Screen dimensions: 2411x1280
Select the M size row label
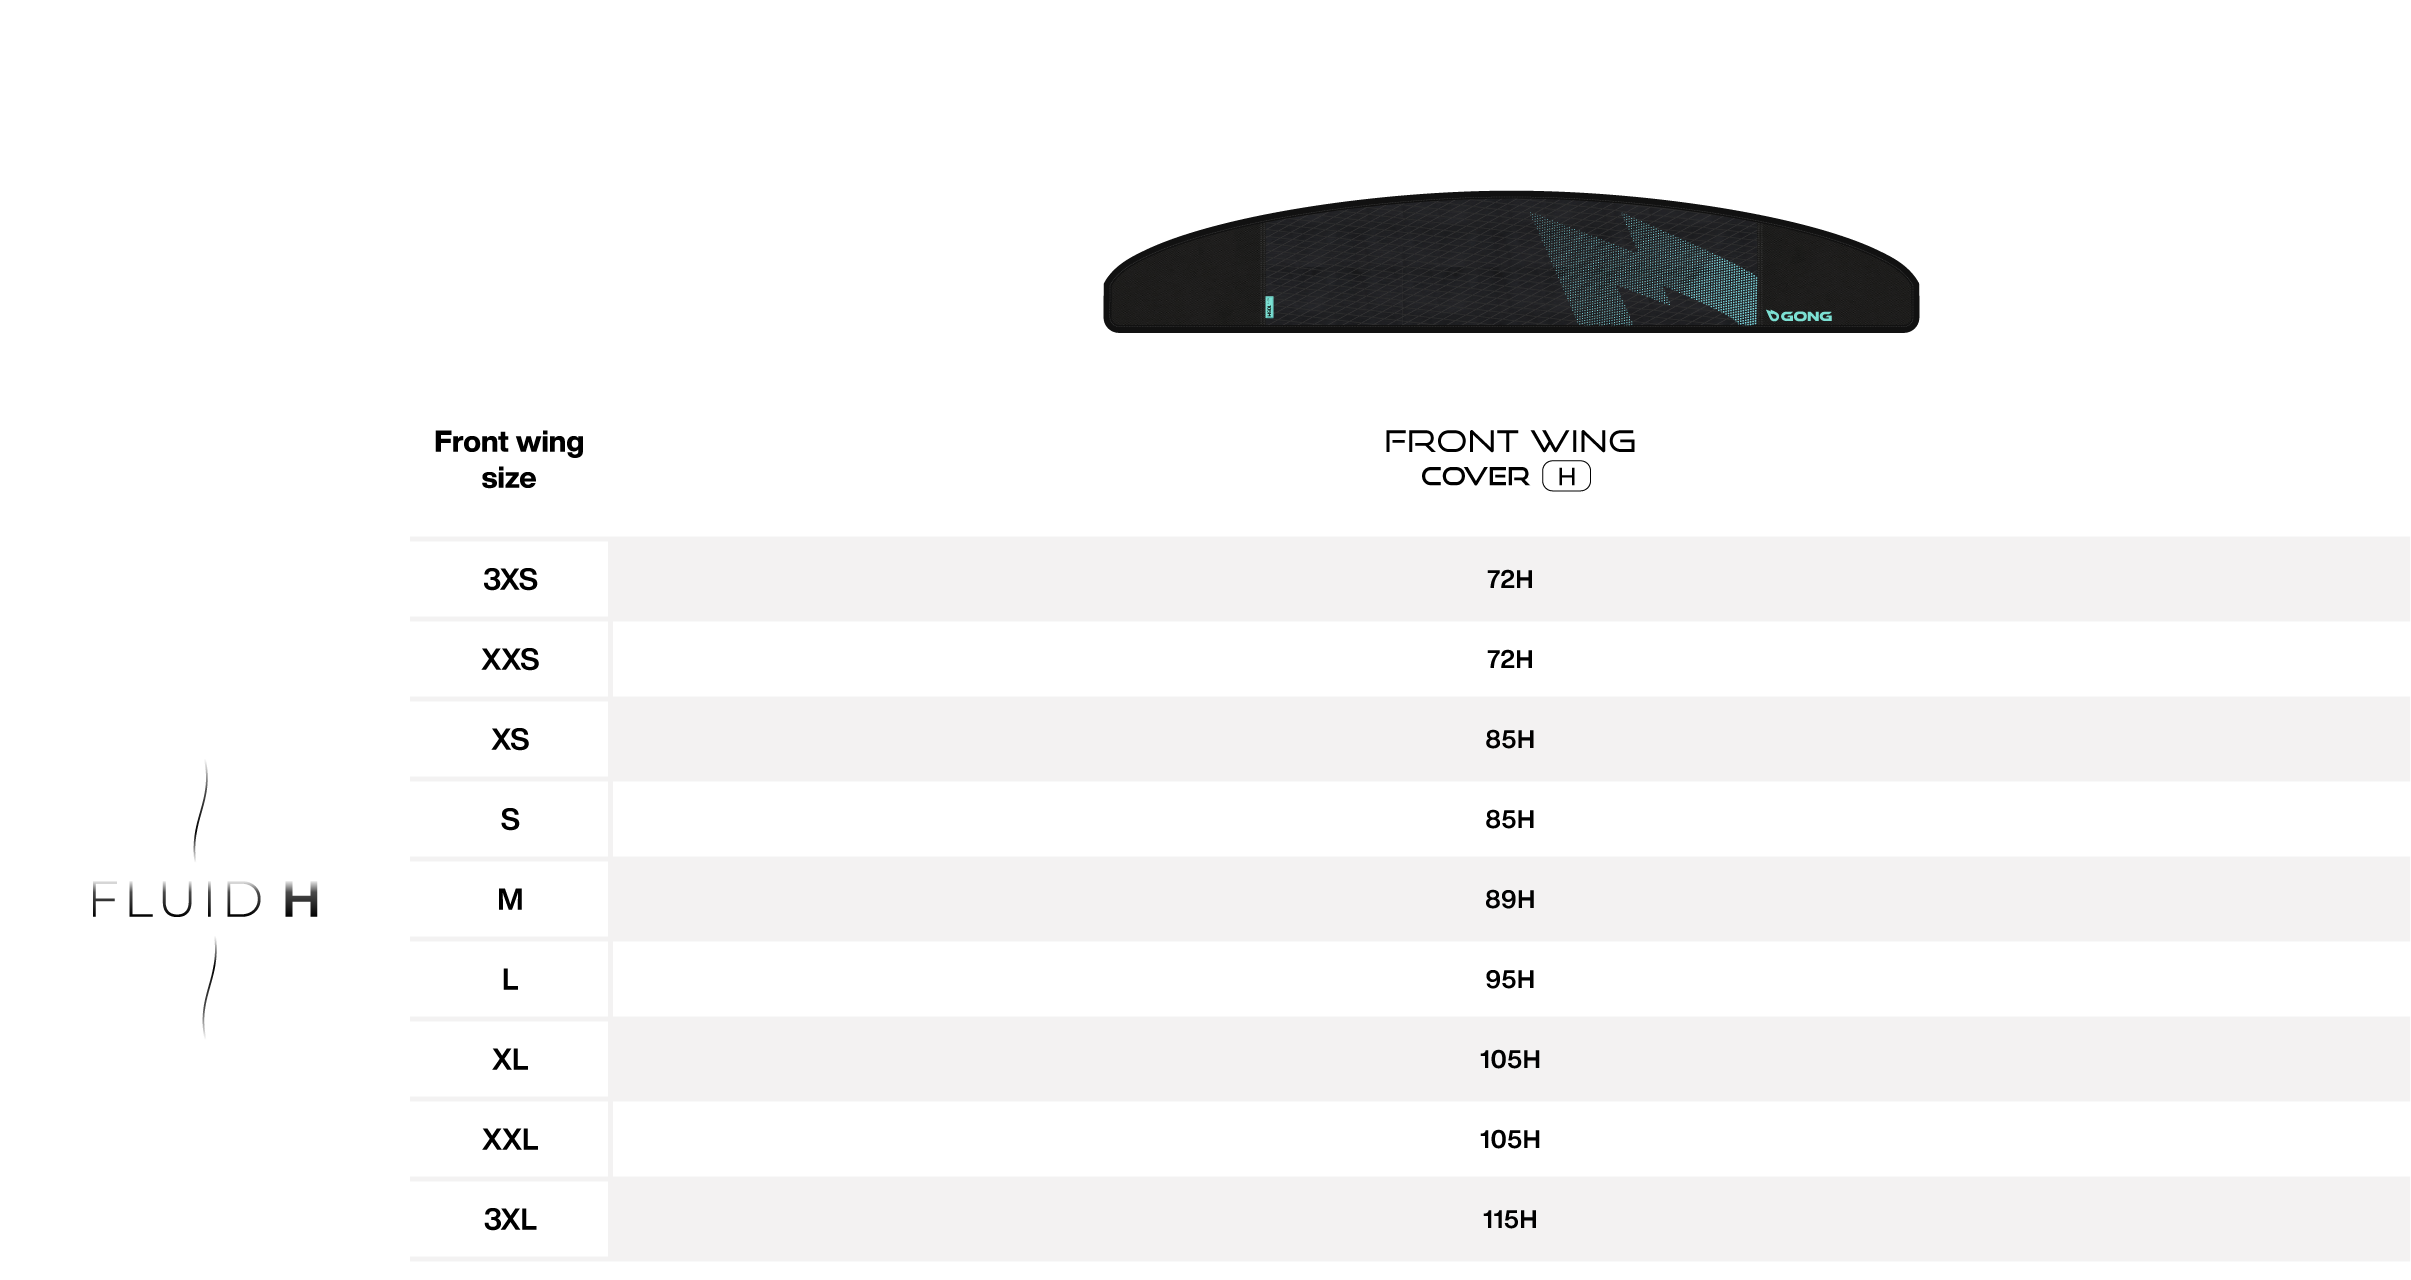510,899
